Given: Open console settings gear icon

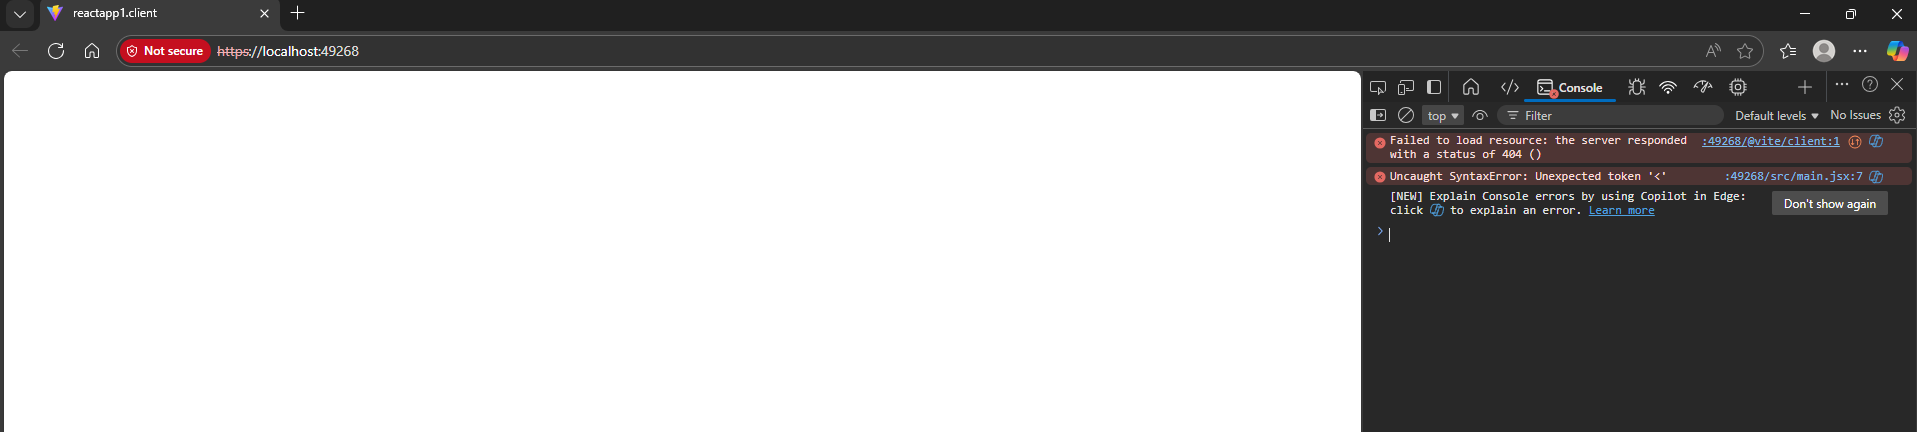Looking at the screenshot, I should click(x=1897, y=115).
